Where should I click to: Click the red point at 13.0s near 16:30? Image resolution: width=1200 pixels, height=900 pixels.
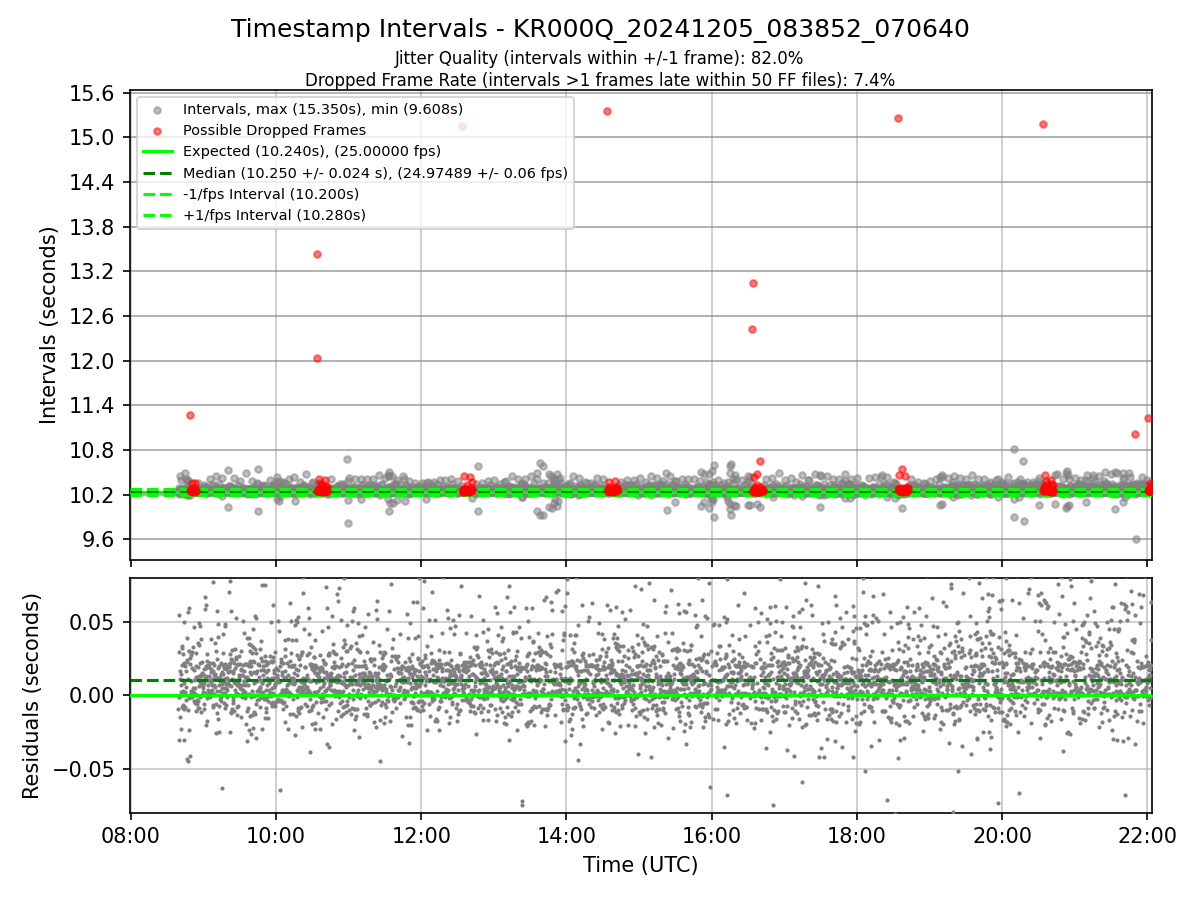pyautogui.click(x=753, y=283)
